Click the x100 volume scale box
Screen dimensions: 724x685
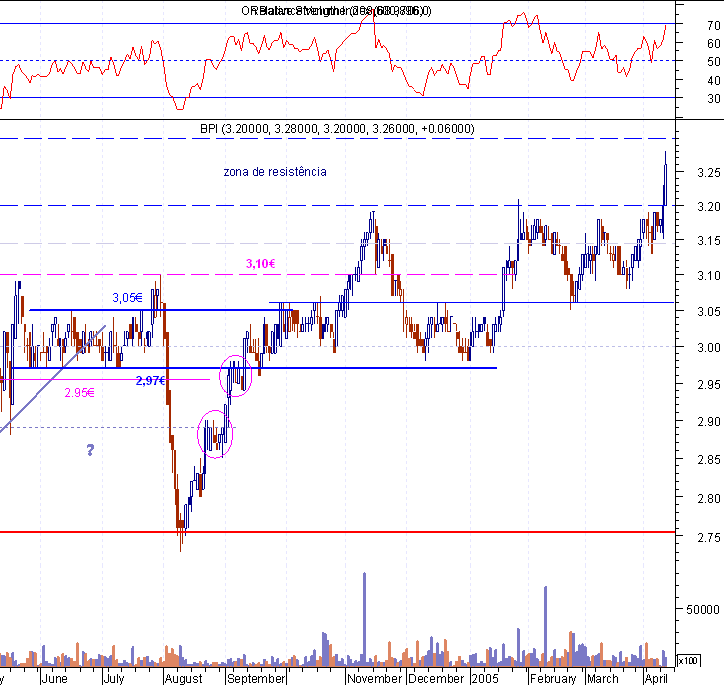(x=688, y=661)
